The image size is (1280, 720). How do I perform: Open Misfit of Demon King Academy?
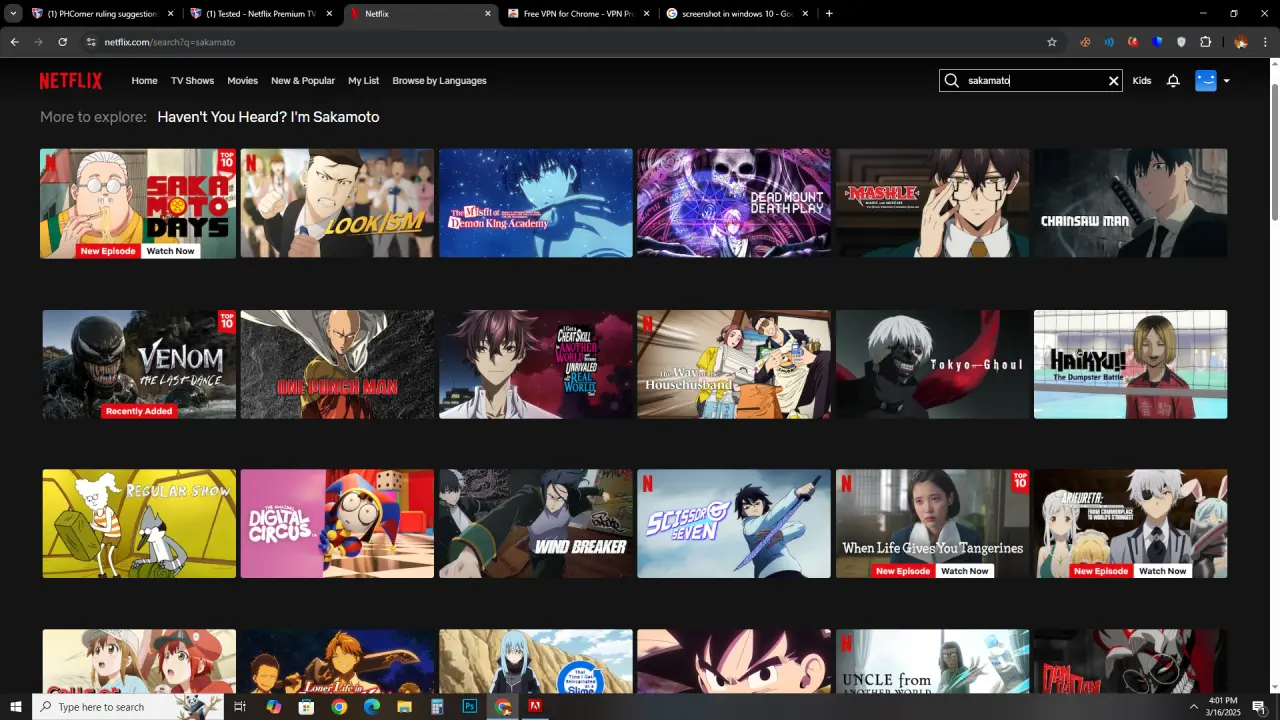pyautogui.click(x=536, y=203)
